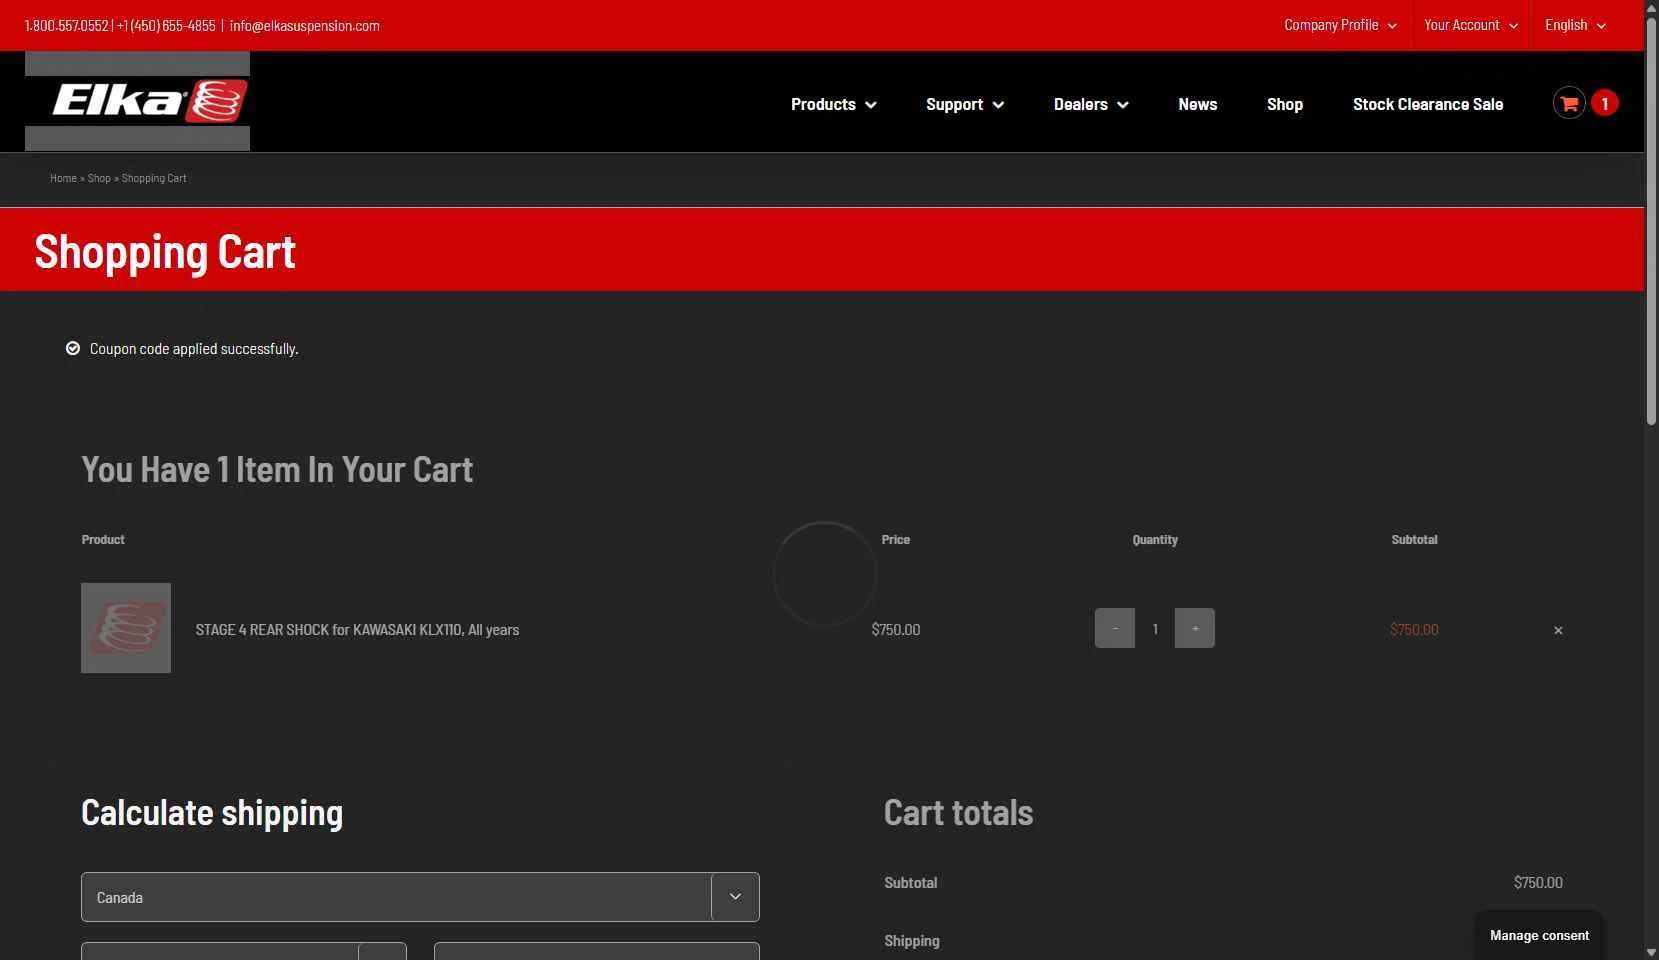Click the red '$750.00' item subtotal

coord(1414,630)
